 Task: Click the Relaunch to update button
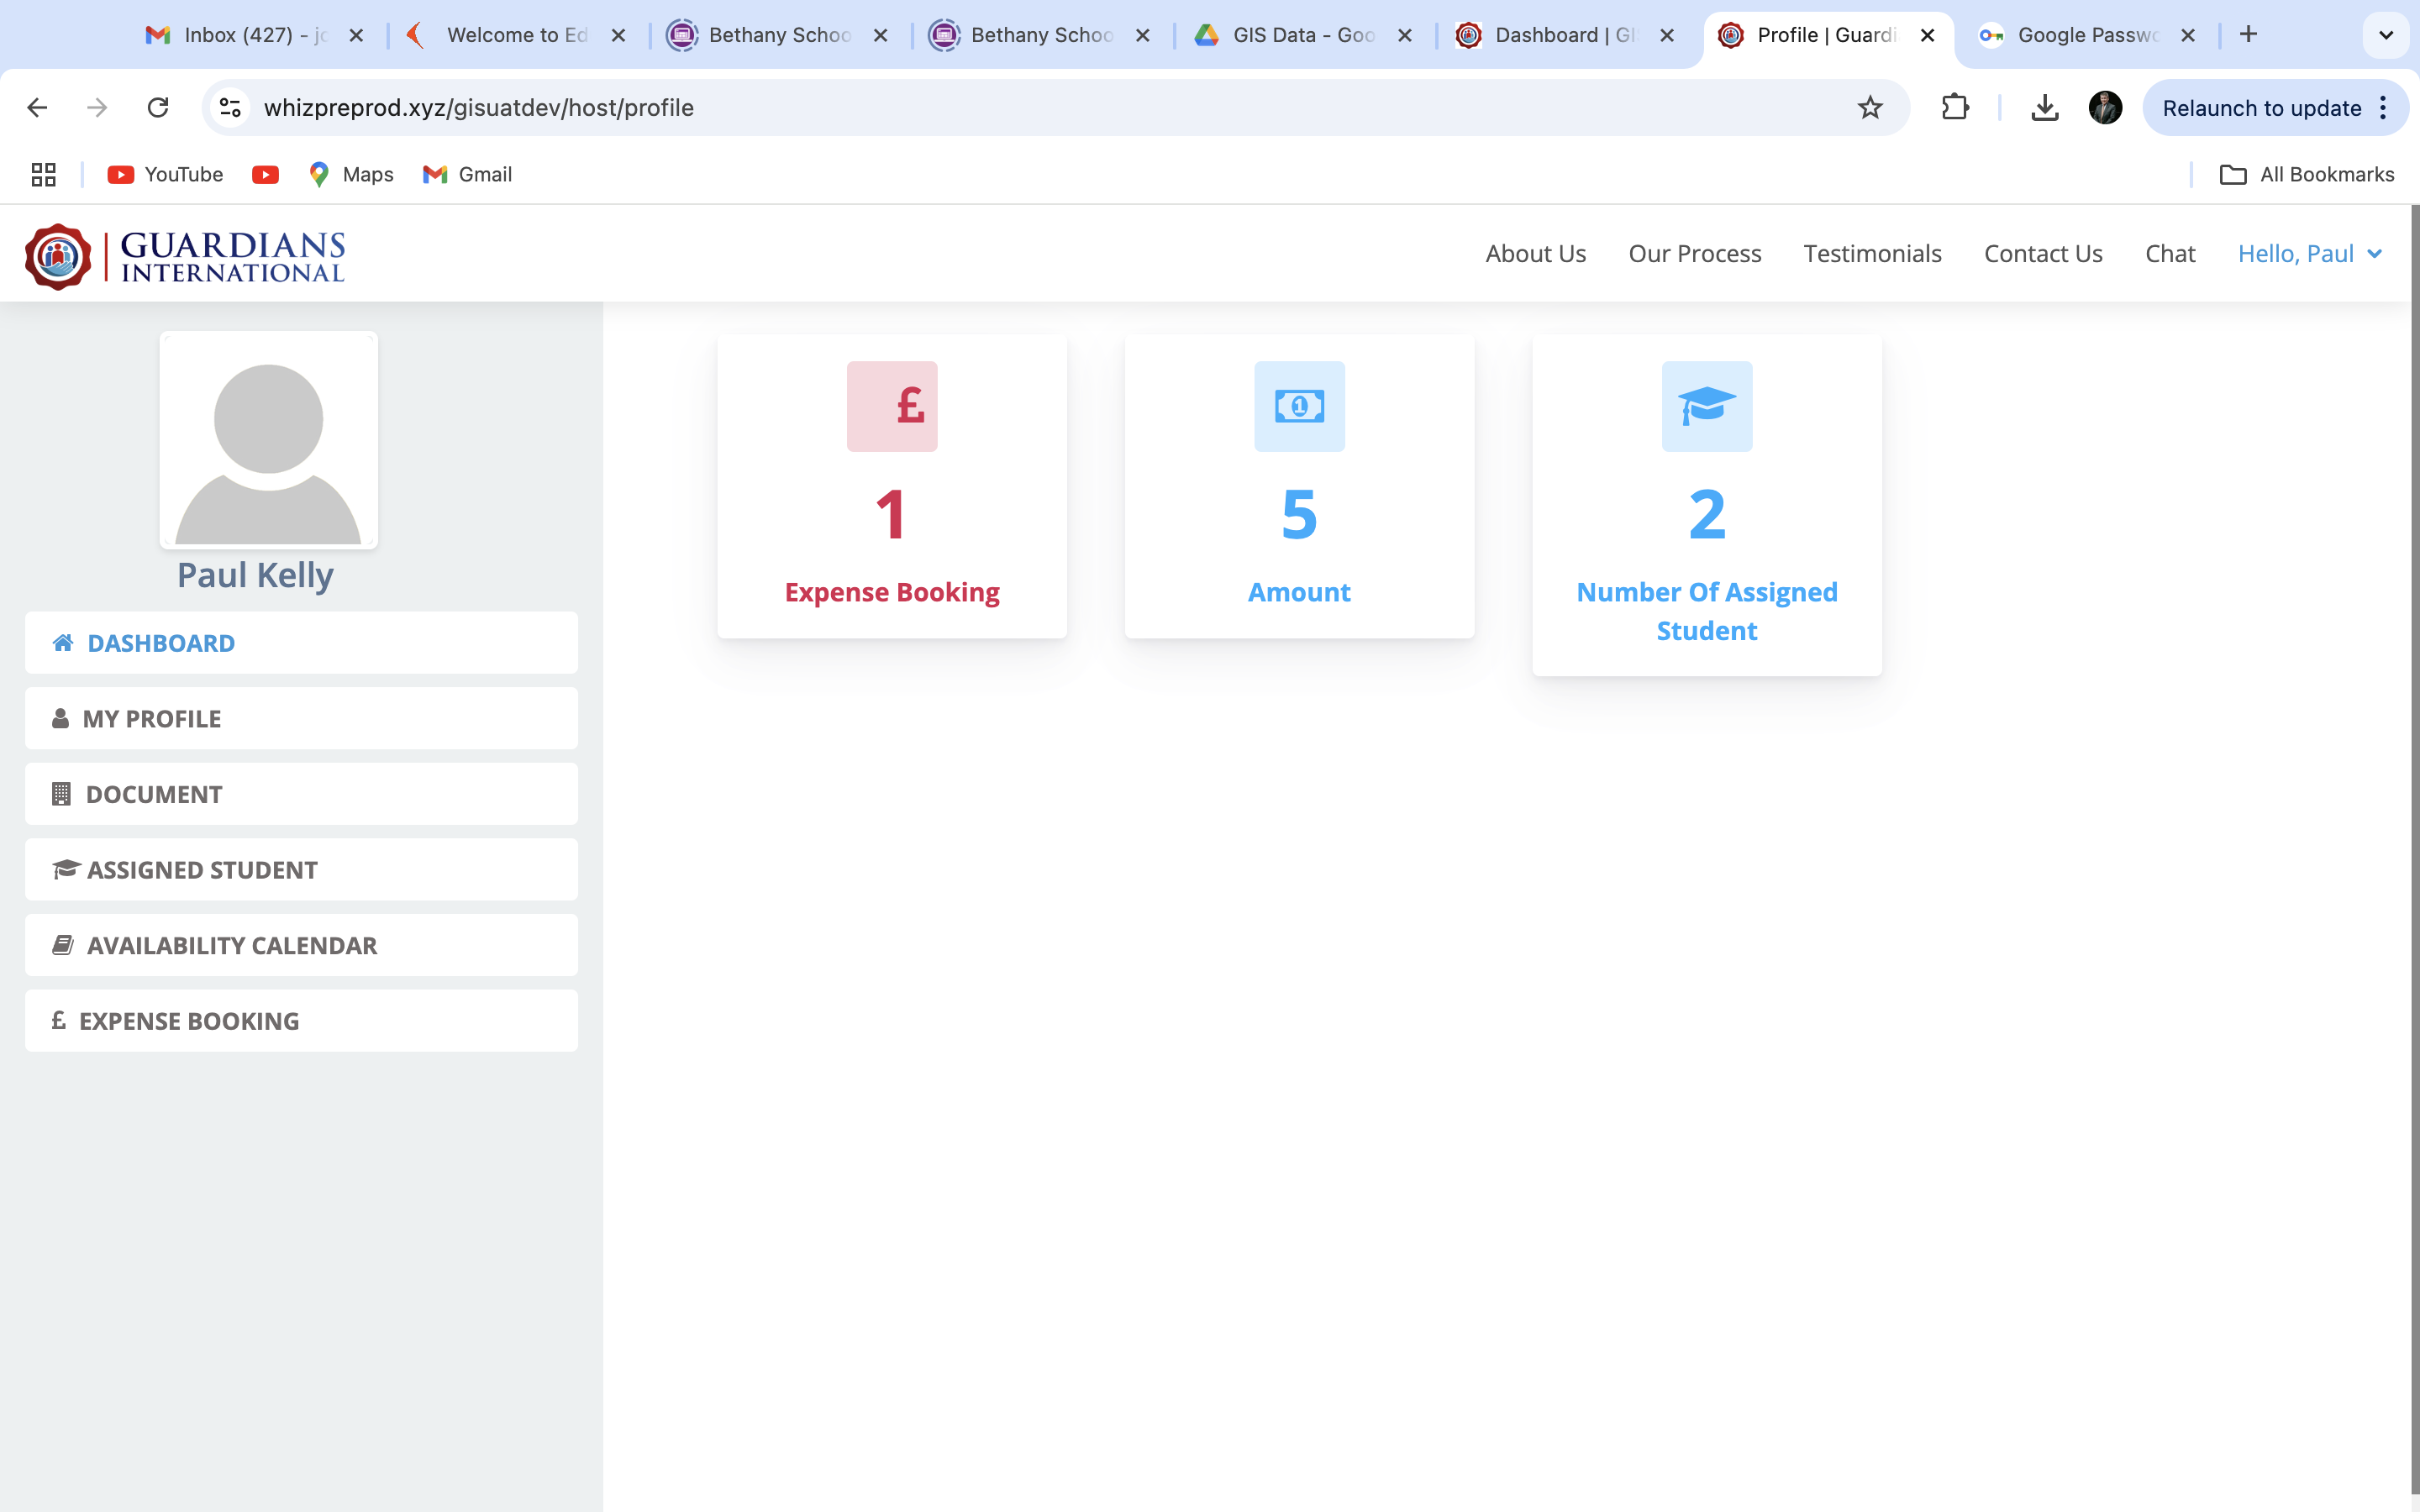(x=2260, y=108)
